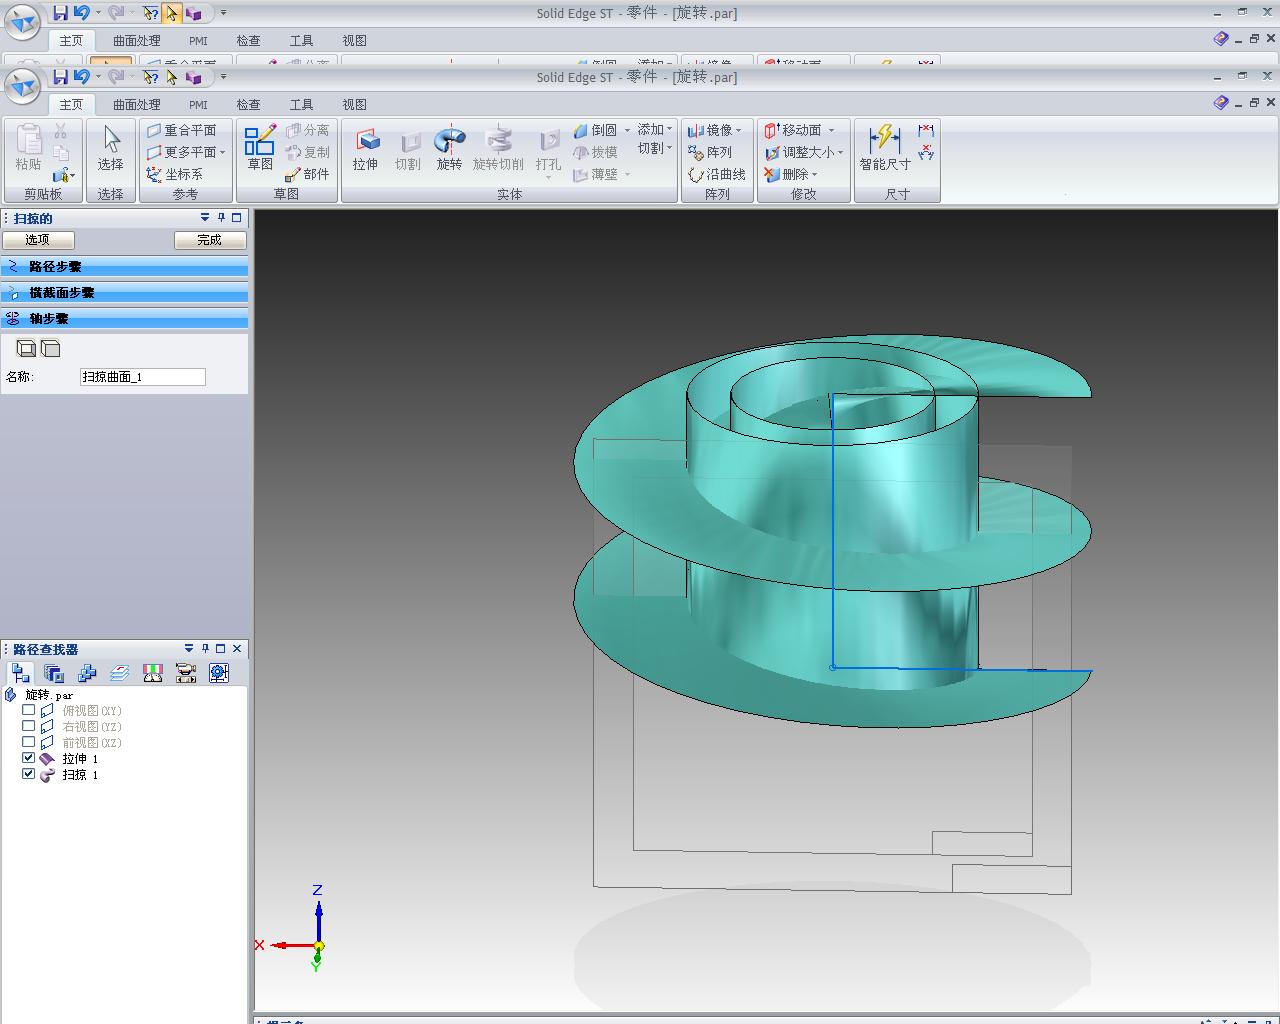Open the engineering reference tab in 路径查找器
Viewport: 1280px width, 1024px height.
pos(219,673)
